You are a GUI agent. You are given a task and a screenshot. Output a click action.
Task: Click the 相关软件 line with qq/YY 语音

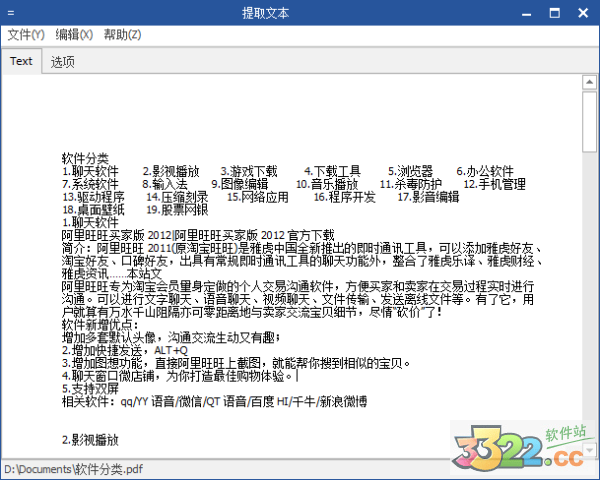tap(214, 402)
